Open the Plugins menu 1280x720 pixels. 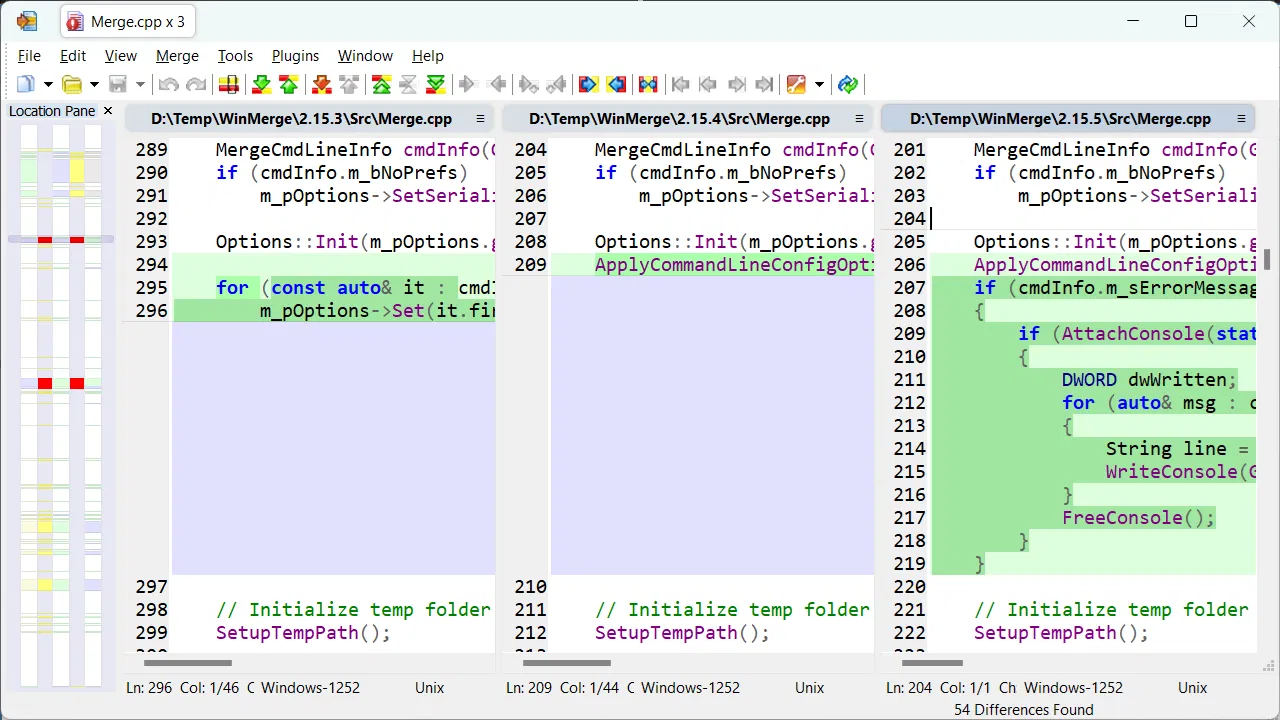pyautogui.click(x=295, y=56)
